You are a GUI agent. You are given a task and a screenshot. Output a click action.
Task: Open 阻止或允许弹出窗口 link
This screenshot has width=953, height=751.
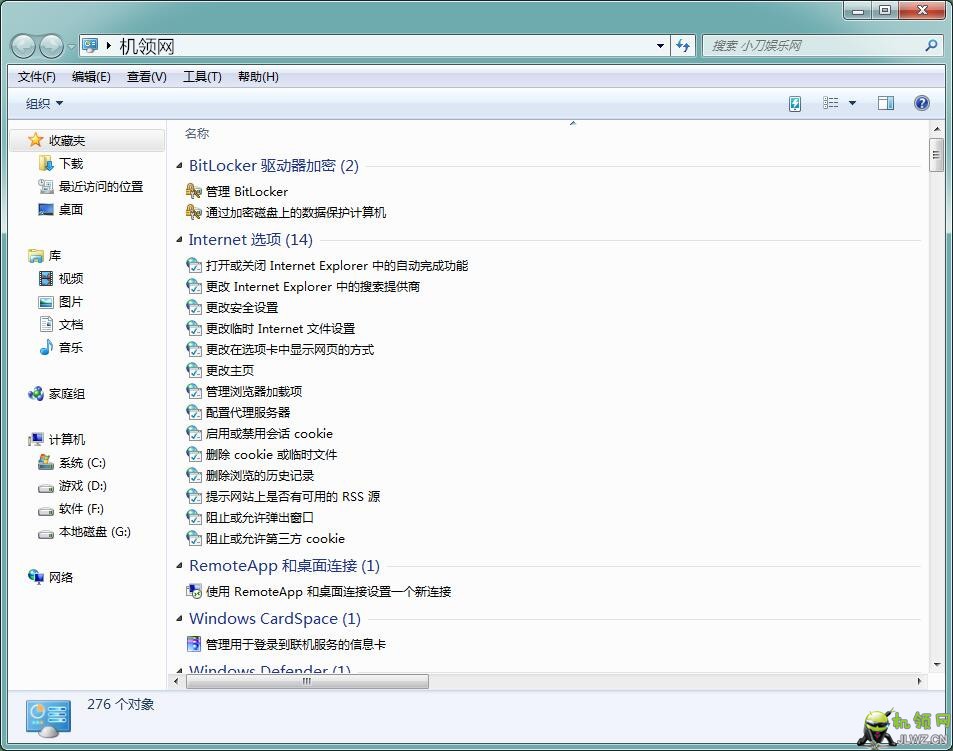click(260, 518)
